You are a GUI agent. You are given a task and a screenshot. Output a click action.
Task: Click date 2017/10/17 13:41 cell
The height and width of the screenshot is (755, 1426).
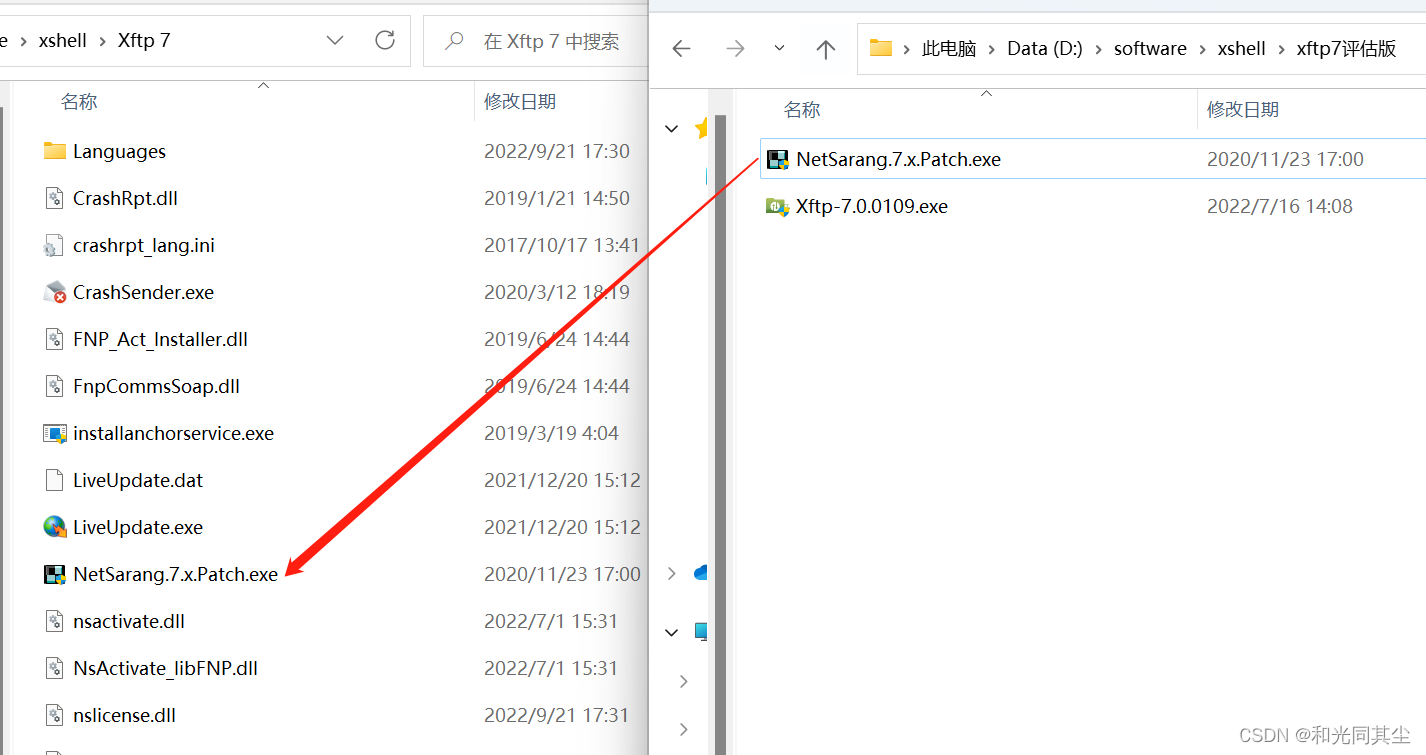pyautogui.click(x=562, y=245)
